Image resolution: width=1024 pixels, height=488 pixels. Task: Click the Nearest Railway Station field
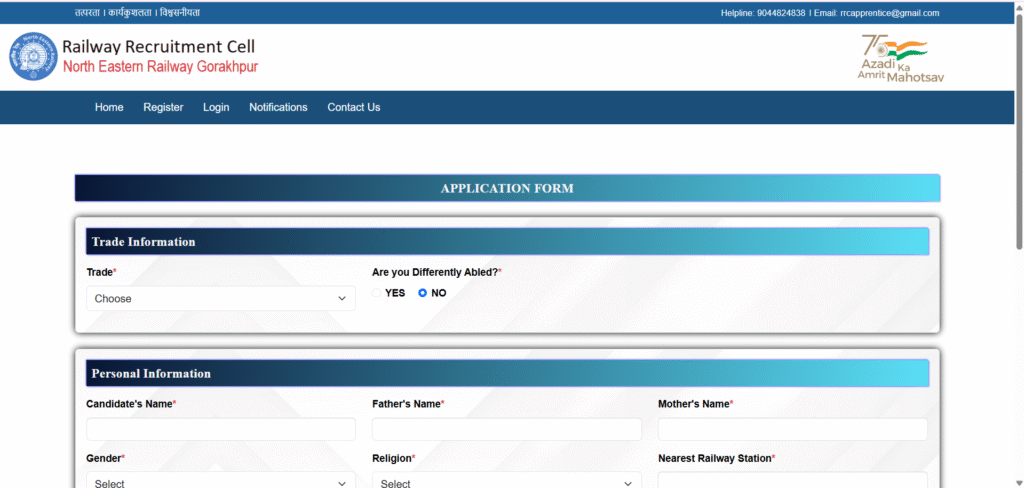click(x=792, y=481)
